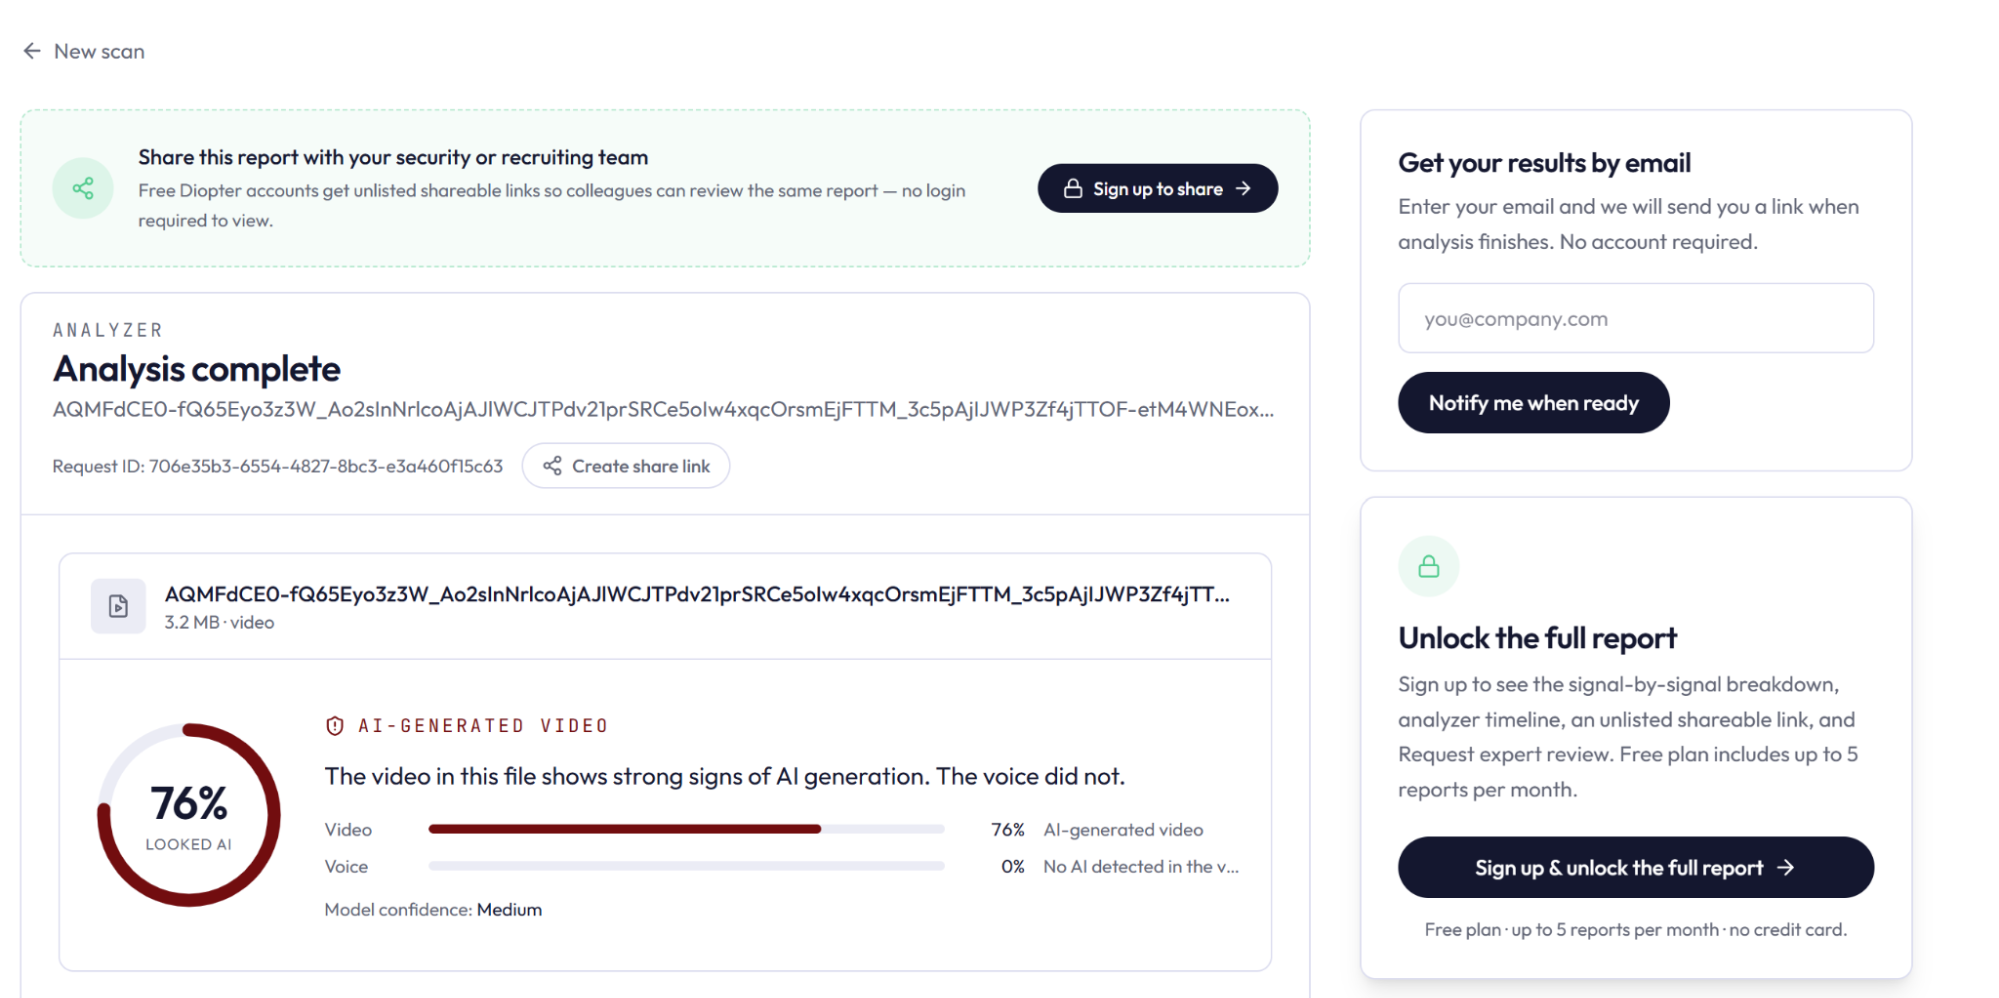Click the Voice 0% progress bar

[x=686, y=866]
